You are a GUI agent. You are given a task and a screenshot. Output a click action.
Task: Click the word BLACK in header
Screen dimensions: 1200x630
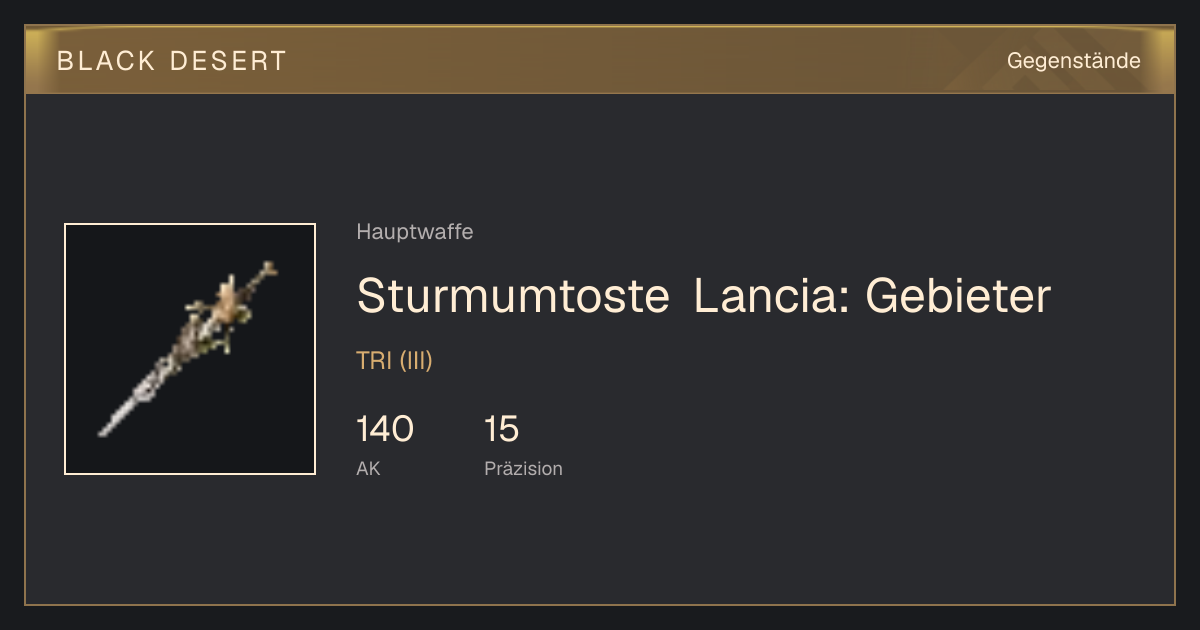tap(106, 61)
